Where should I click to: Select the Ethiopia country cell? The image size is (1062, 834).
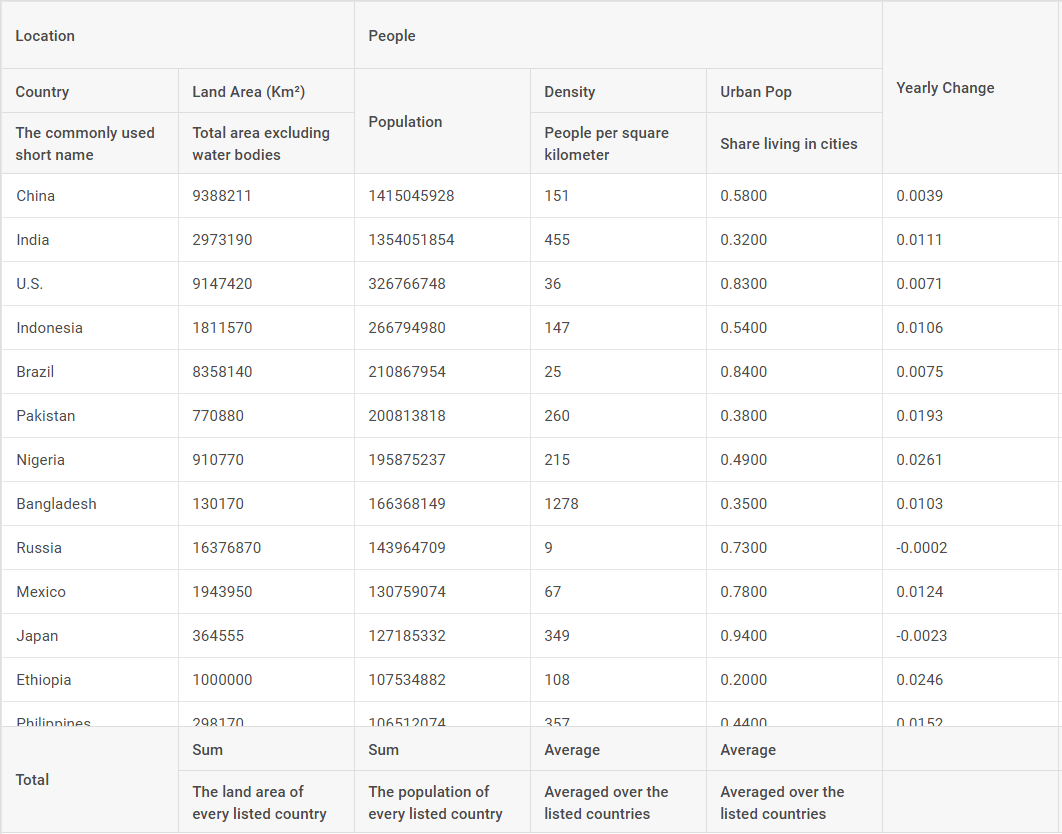[x=89, y=680]
